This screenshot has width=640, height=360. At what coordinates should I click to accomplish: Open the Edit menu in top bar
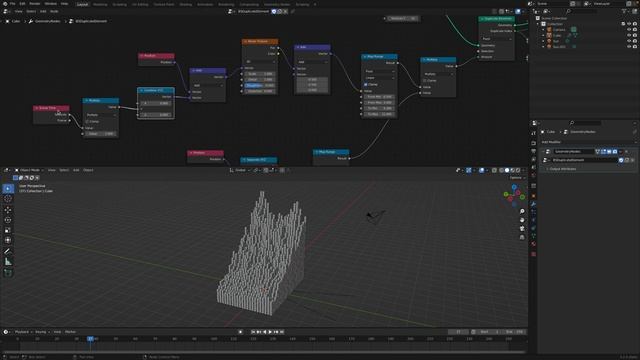[x=22, y=4]
